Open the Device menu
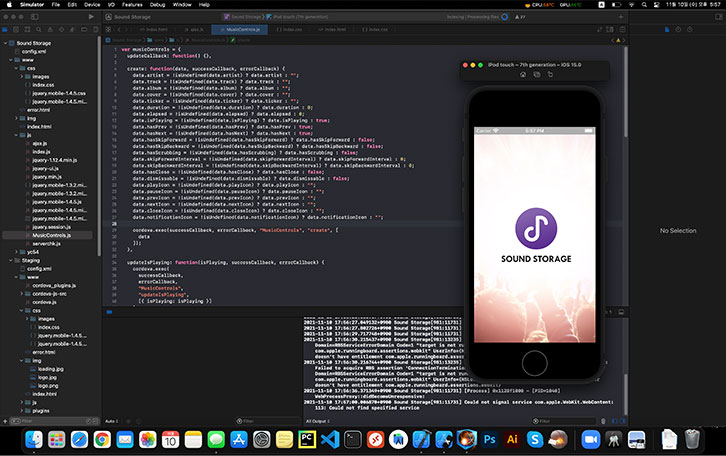The width and height of the screenshot is (726, 456). (92, 5)
